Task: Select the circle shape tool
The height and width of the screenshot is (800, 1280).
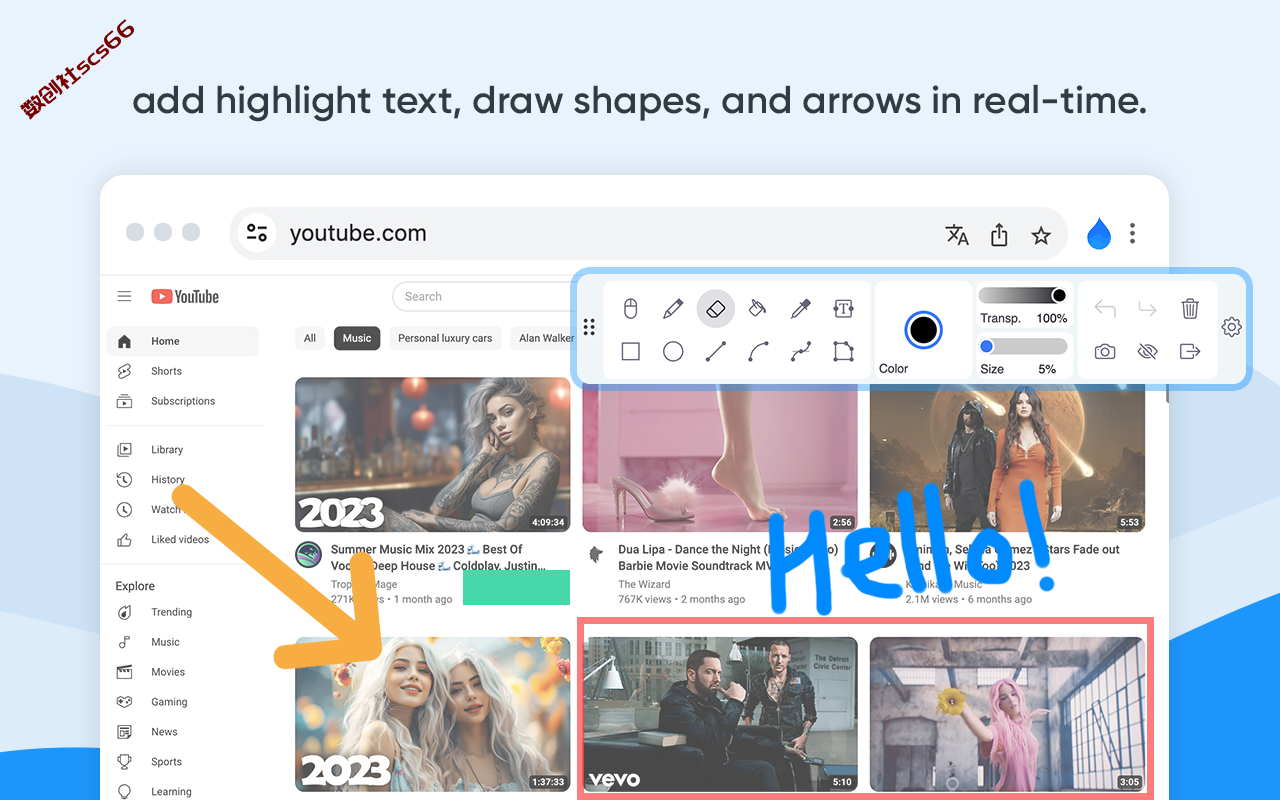Action: pyautogui.click(x=673, y=351)
